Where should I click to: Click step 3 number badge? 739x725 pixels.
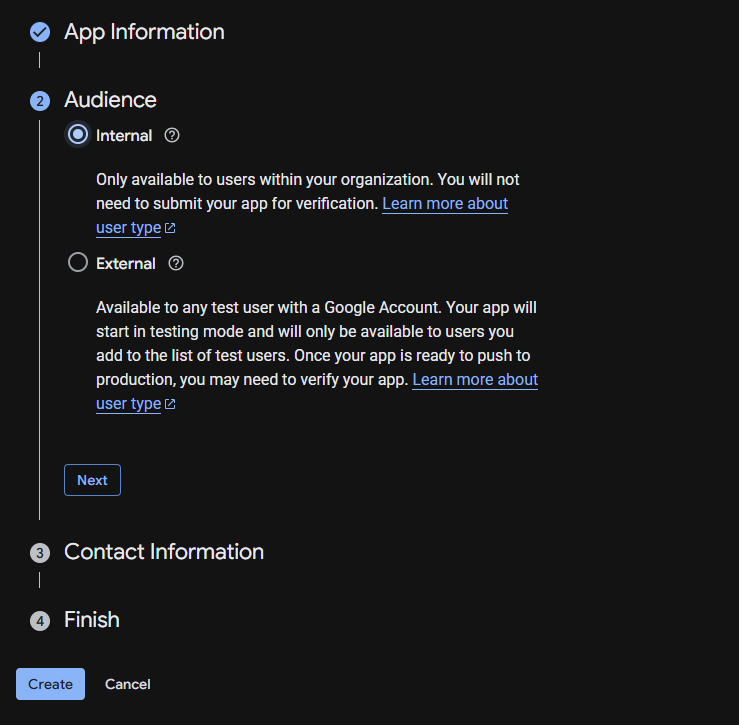coord(40,553)
